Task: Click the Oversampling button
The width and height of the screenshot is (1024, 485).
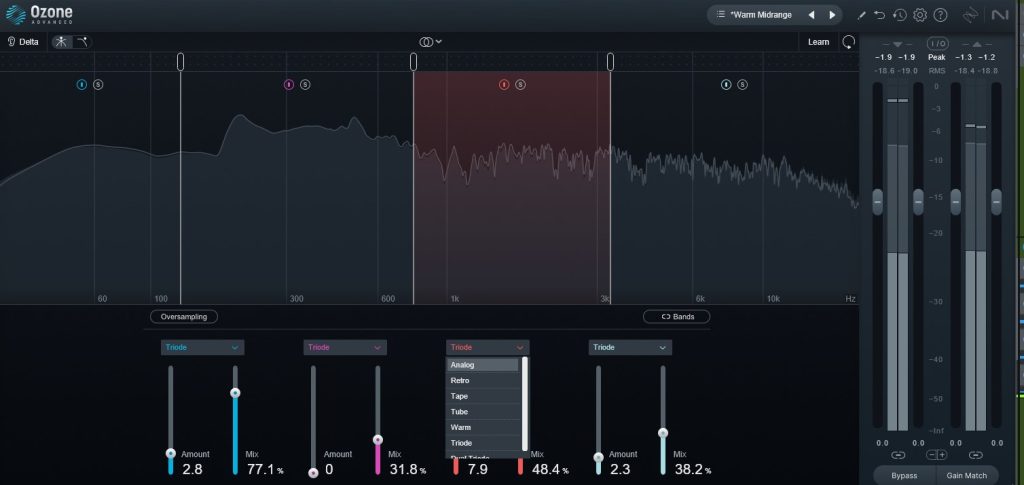Action: (184, 317)
